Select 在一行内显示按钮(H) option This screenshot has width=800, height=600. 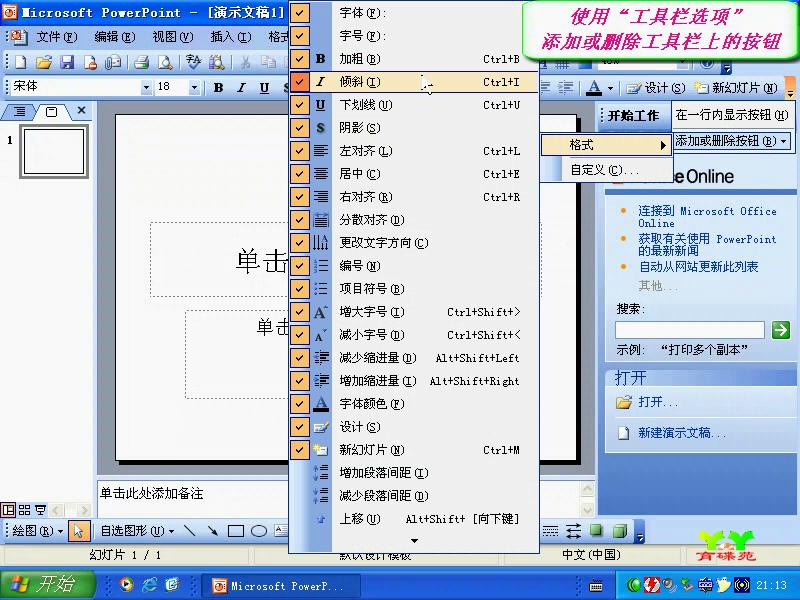(732, 115)
